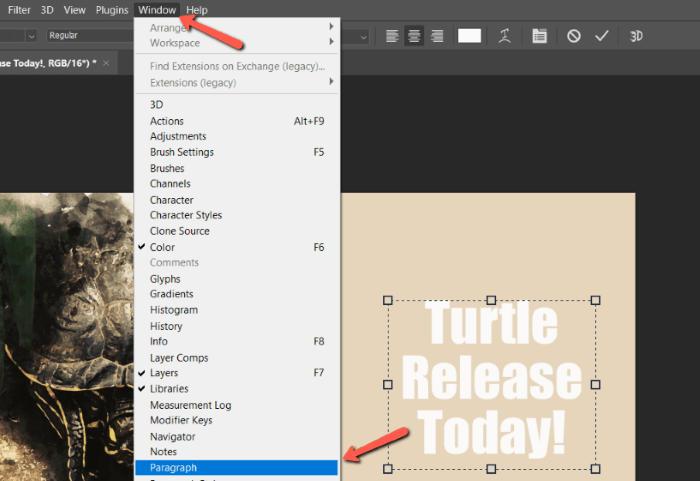Click the right align text icon
The width and height of the screenshot is (700, 481).
437,36
